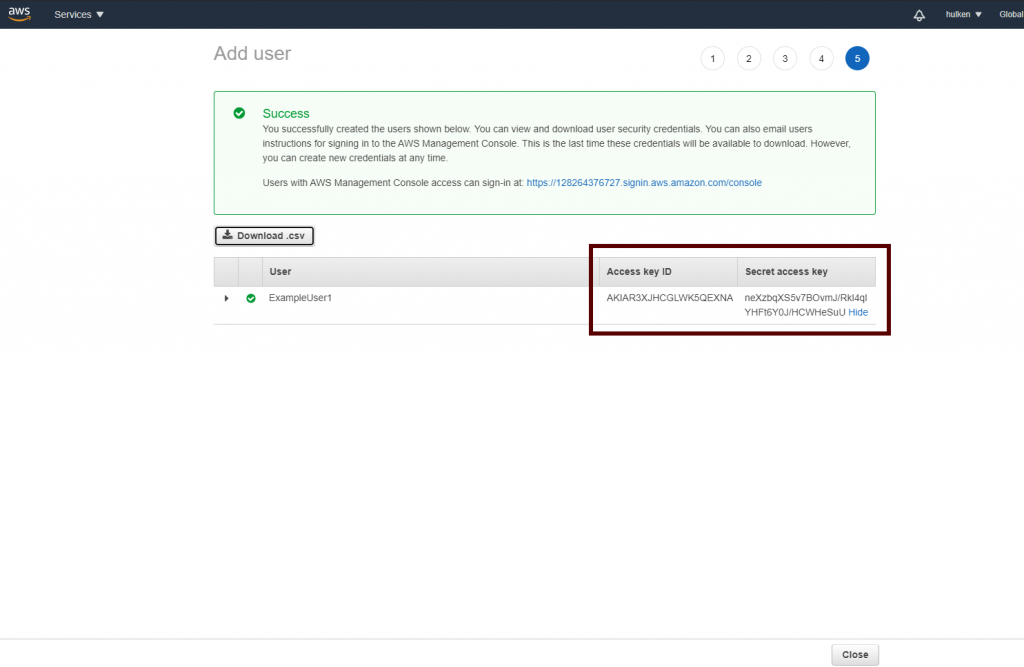
Task: Click the Access key ID value
Action: [x=669, y=298]
